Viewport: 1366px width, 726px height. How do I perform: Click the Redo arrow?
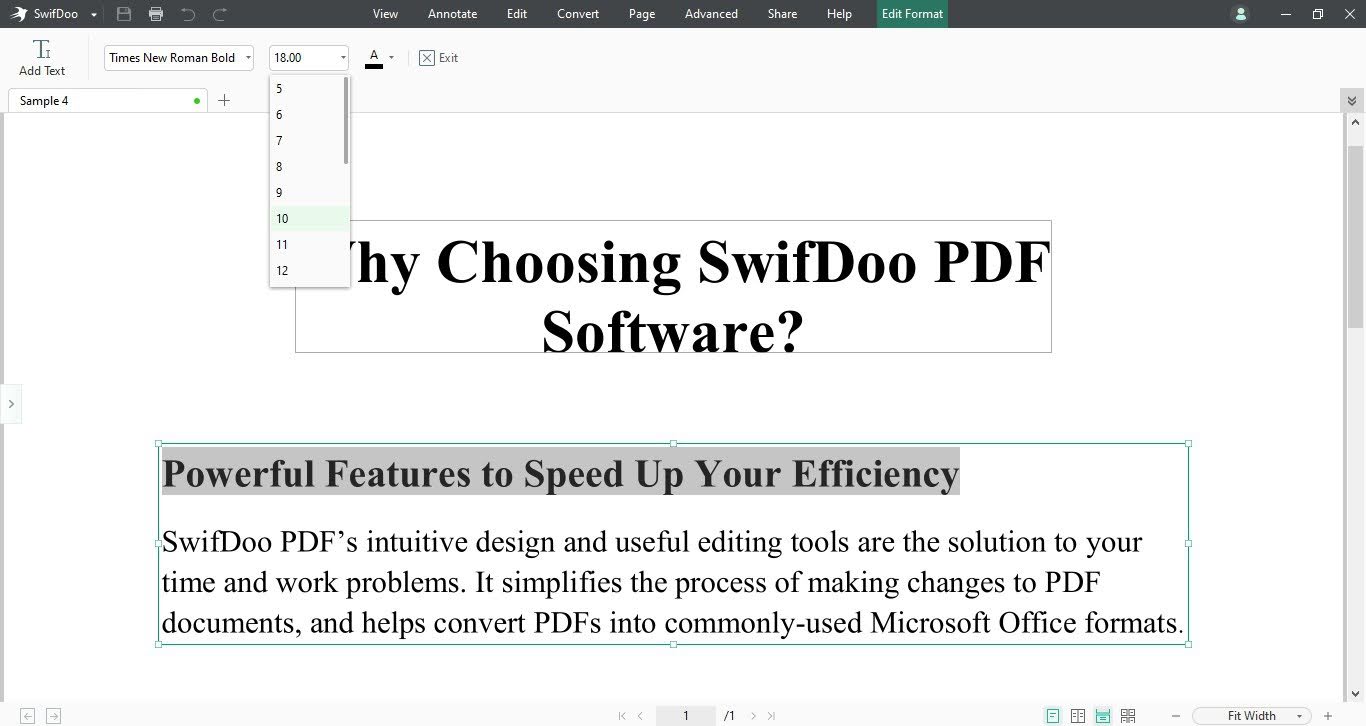point(220,14)
